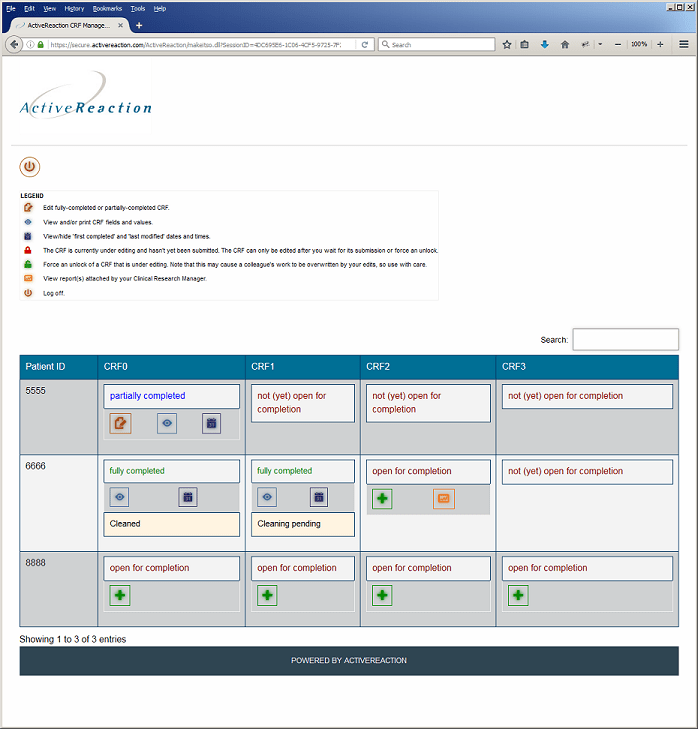The width and height of the screenshot is (698, 729).
Task: Select the 'Cleaned' status text
Action: (x=125, y=524)
